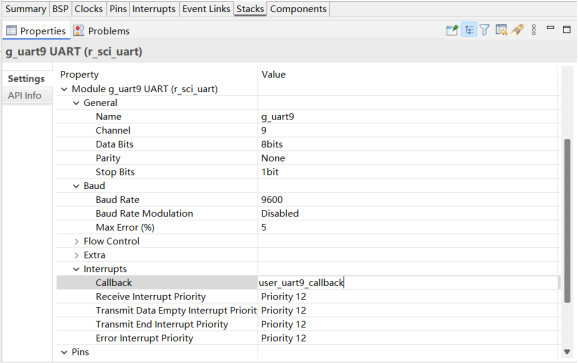Select the Channel property label

[x=113, y=130]
